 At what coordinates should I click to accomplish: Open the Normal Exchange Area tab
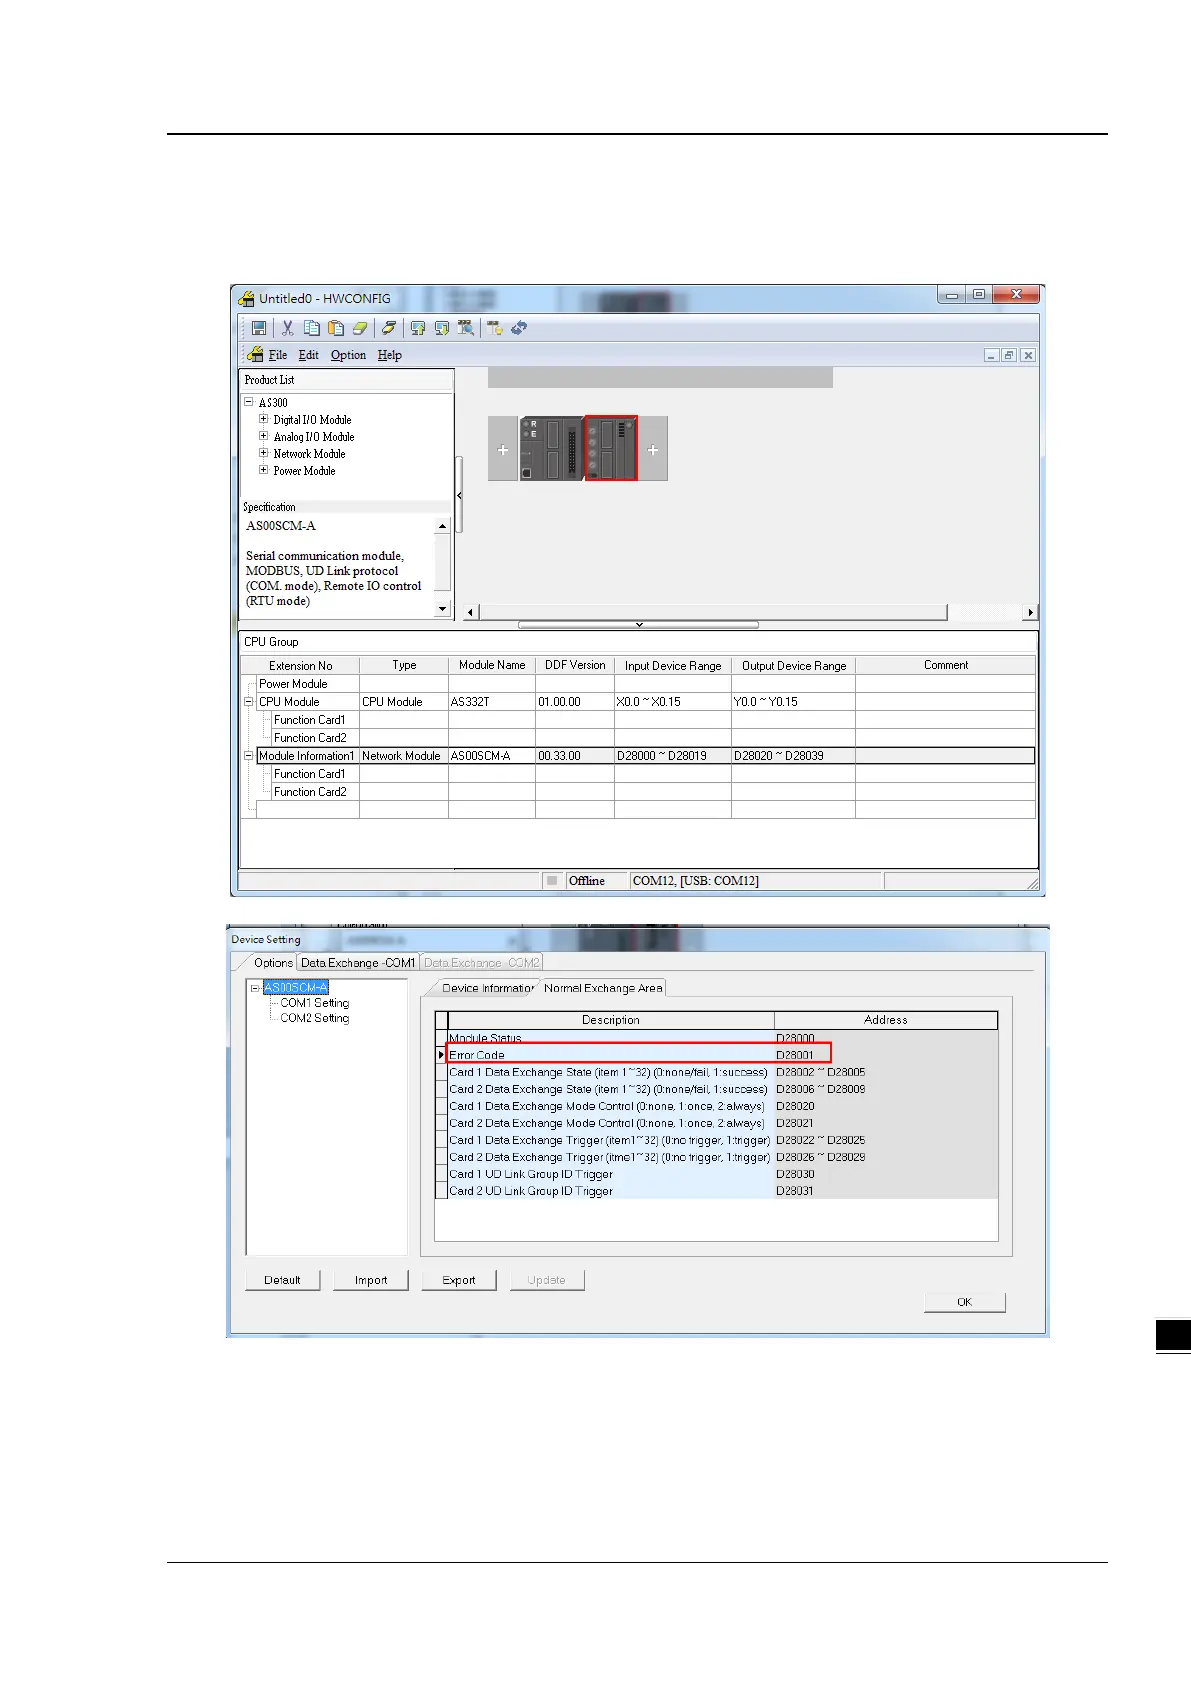click(x=603, y=988)
